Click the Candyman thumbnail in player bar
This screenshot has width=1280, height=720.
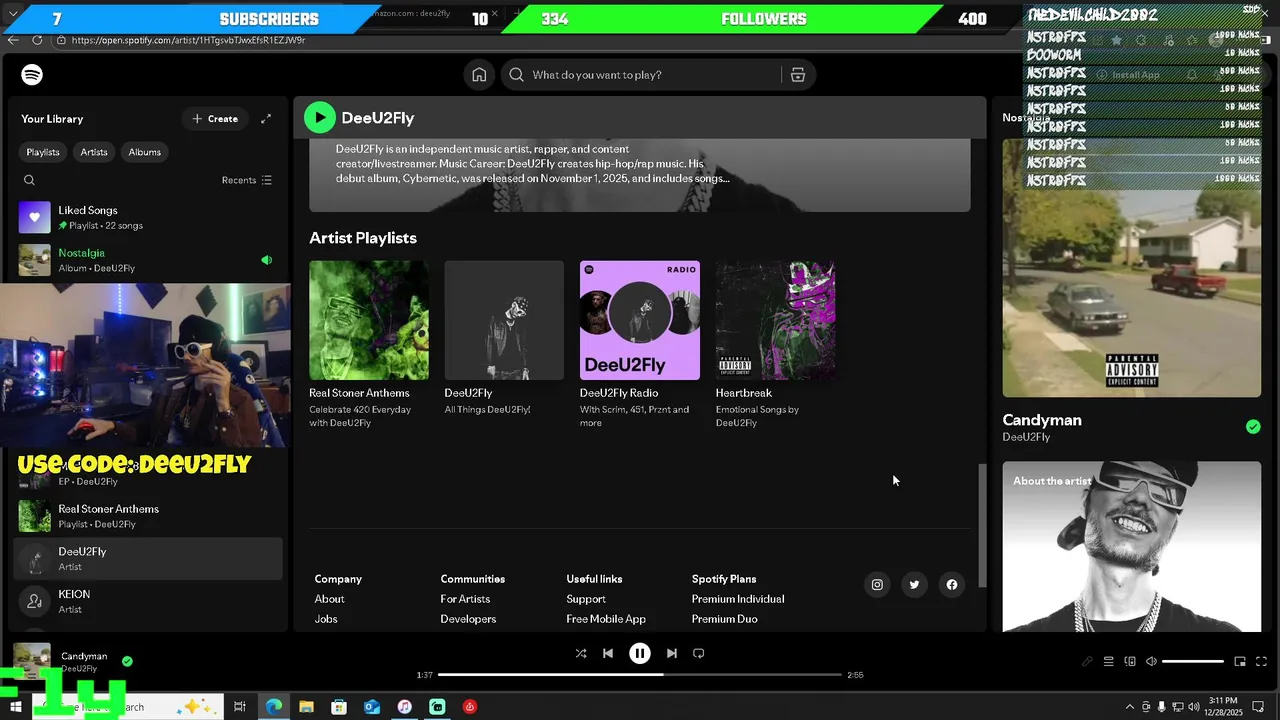click(x=32, y=661)
